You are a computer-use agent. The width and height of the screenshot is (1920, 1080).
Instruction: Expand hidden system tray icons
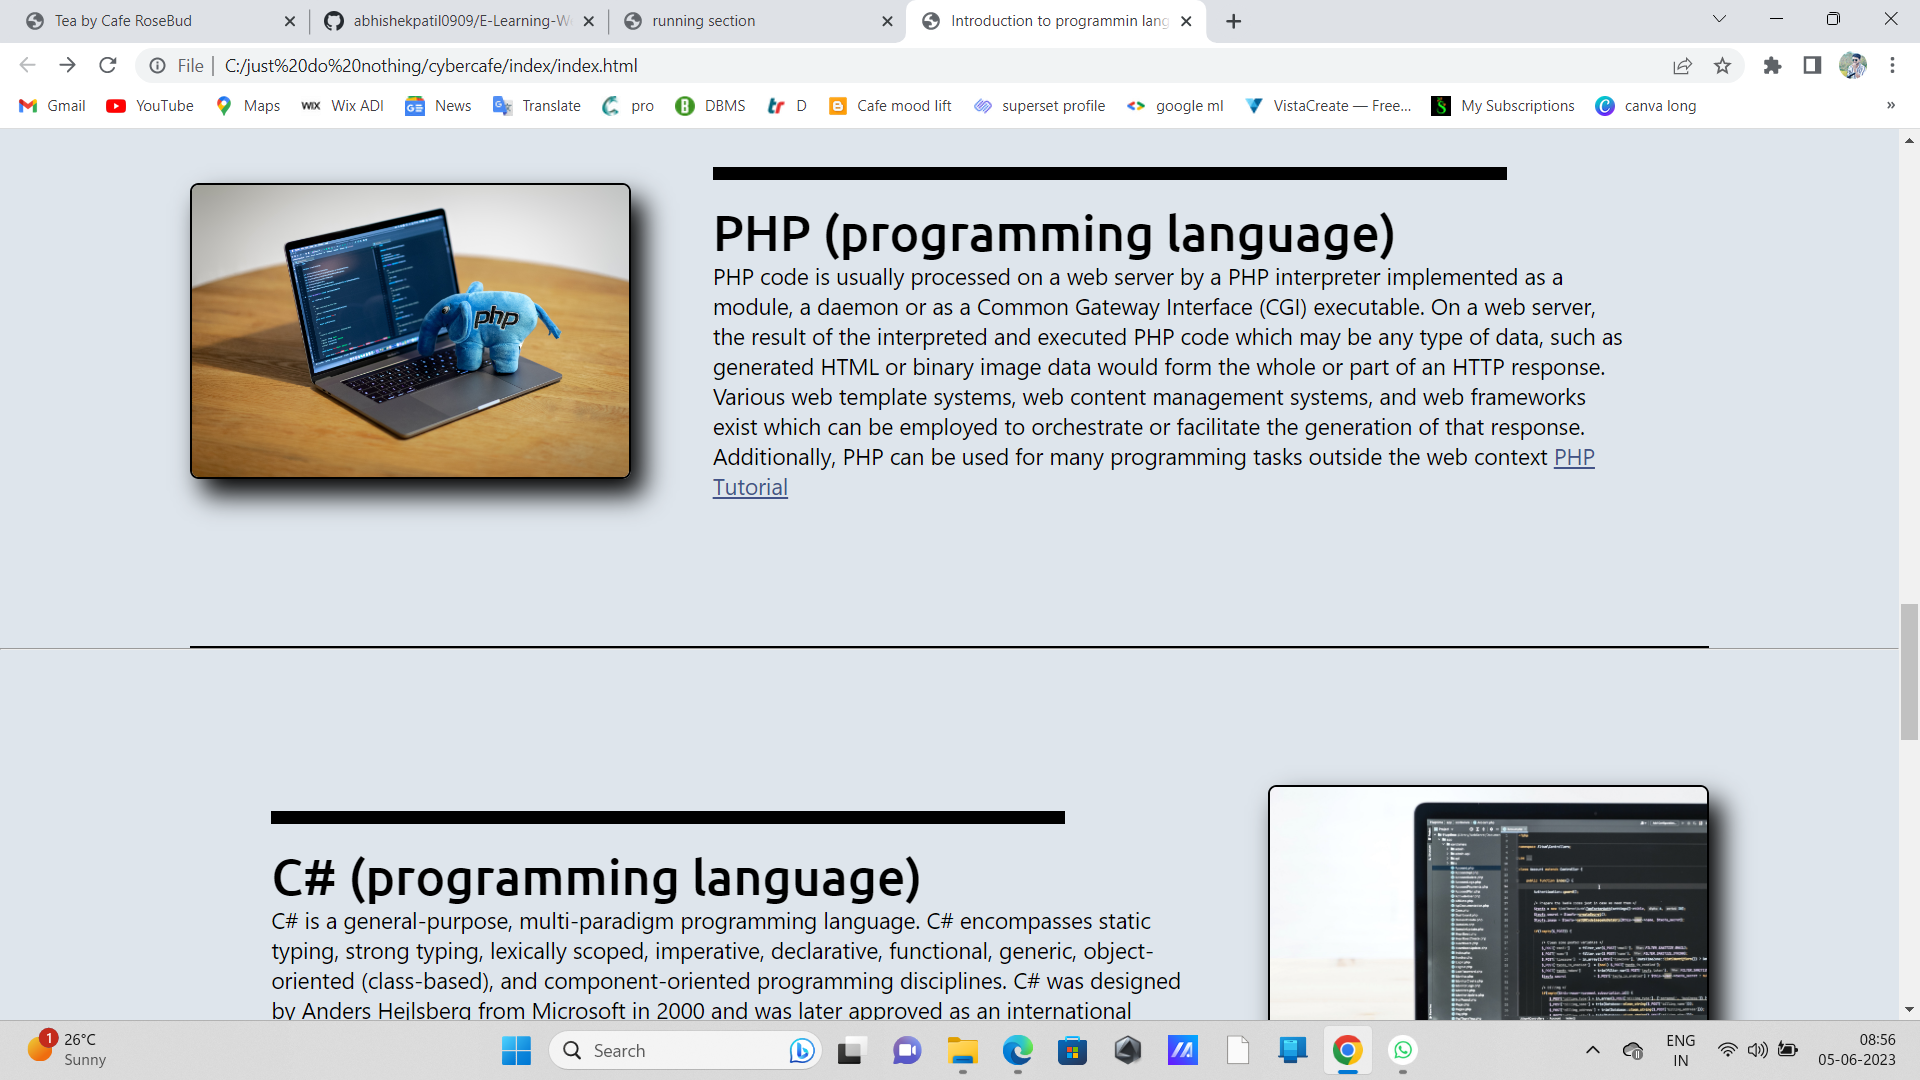click(1592, 1050)
